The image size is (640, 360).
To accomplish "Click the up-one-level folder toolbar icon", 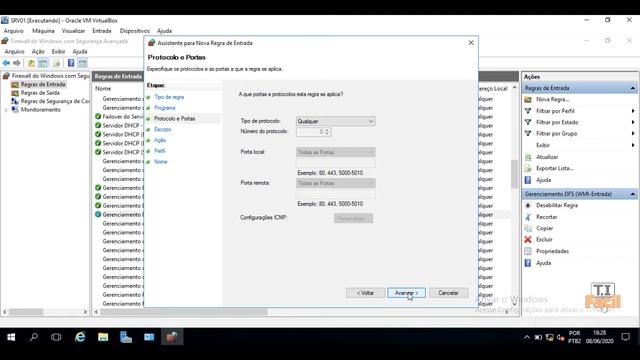I will click(x=31, y=63).
